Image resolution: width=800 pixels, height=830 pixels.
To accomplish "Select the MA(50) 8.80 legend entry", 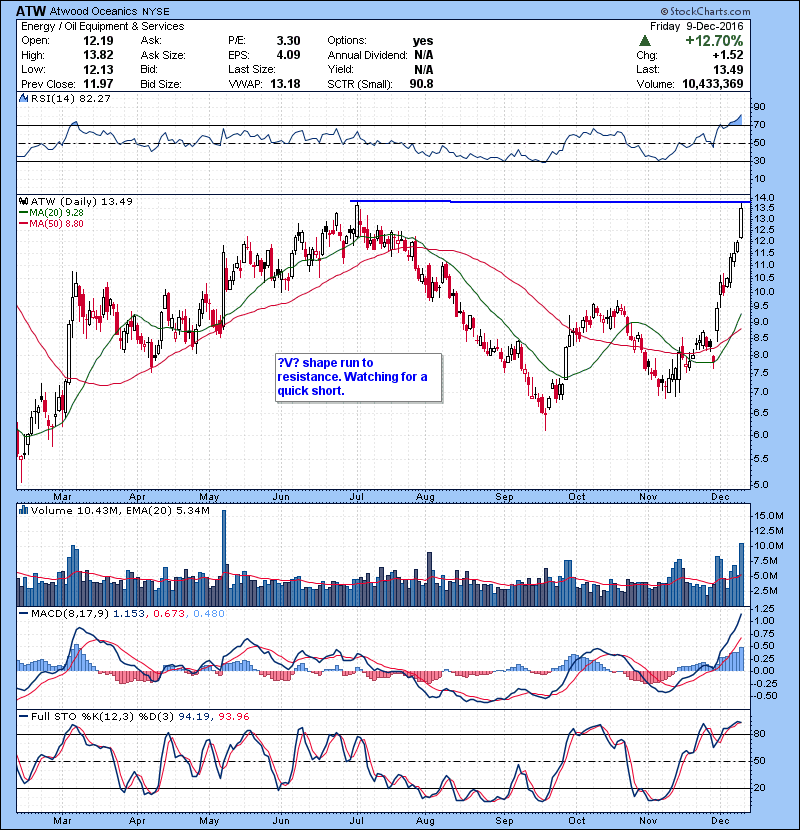I will (51, 223).
